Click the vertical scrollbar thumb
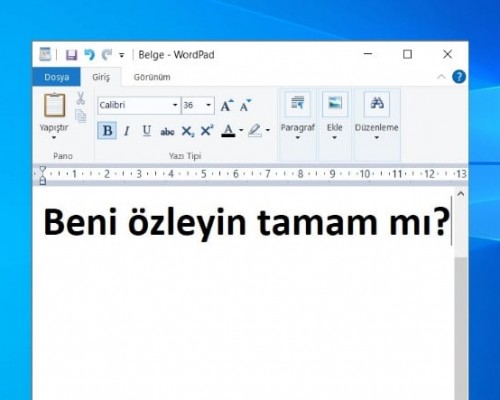Viewport: 500px width, 400px height. [x=461, y=328]
